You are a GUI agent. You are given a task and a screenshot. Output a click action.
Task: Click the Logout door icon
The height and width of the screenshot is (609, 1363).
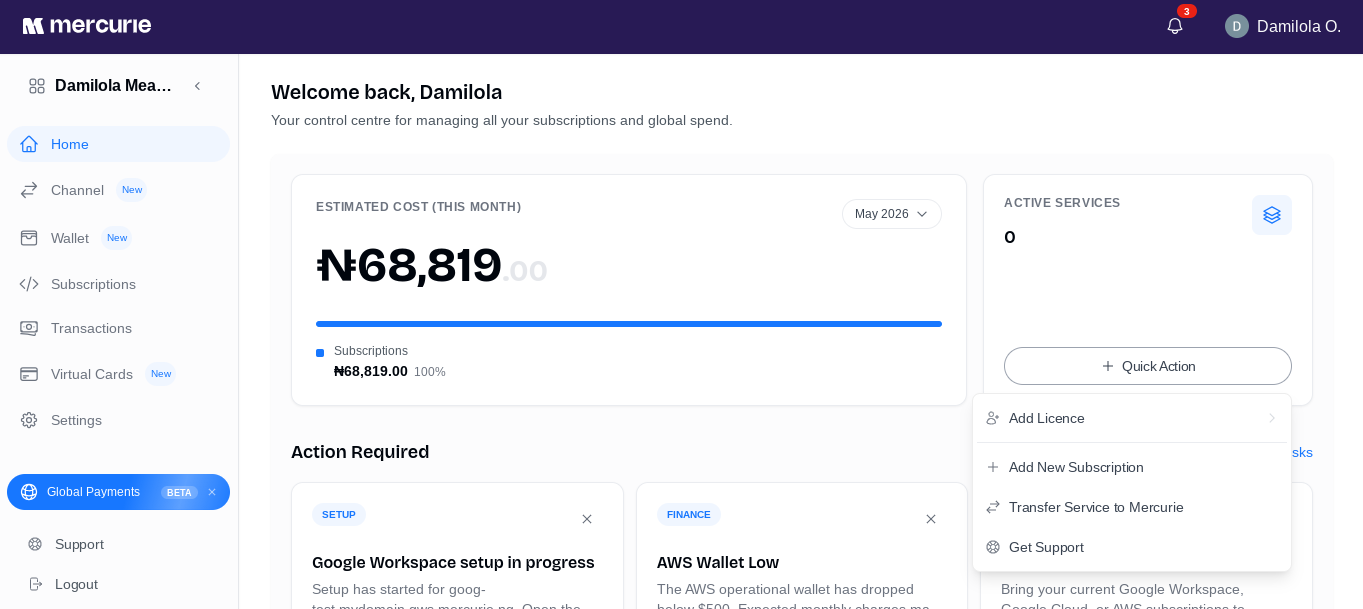pyautogui.click(x=35, y=584)
